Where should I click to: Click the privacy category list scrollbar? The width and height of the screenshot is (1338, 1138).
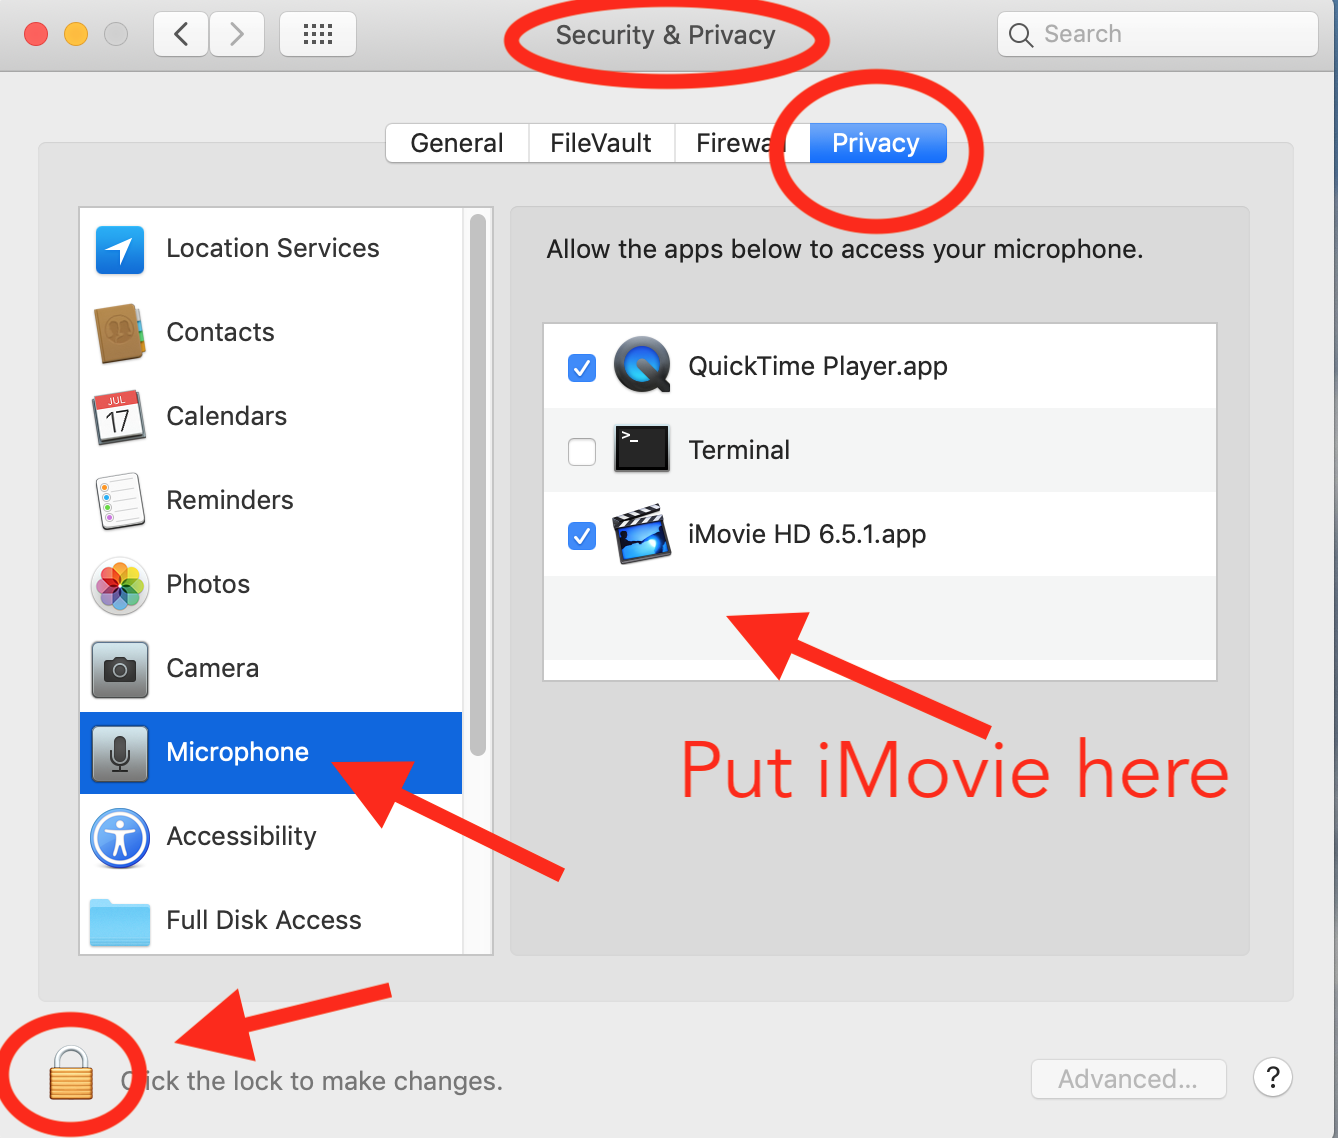[478, 485]
